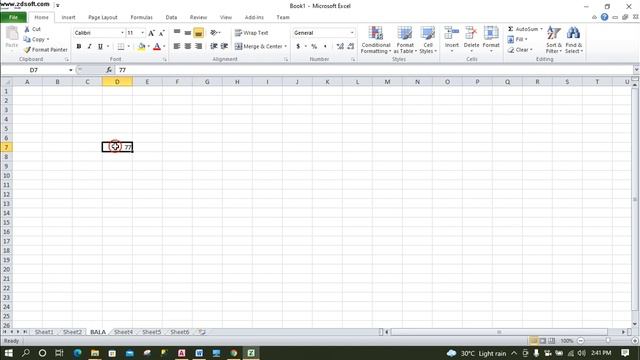Switch to the Page Layout tab
The width and height of the screenshot is (640, 360).
[102, 18]
